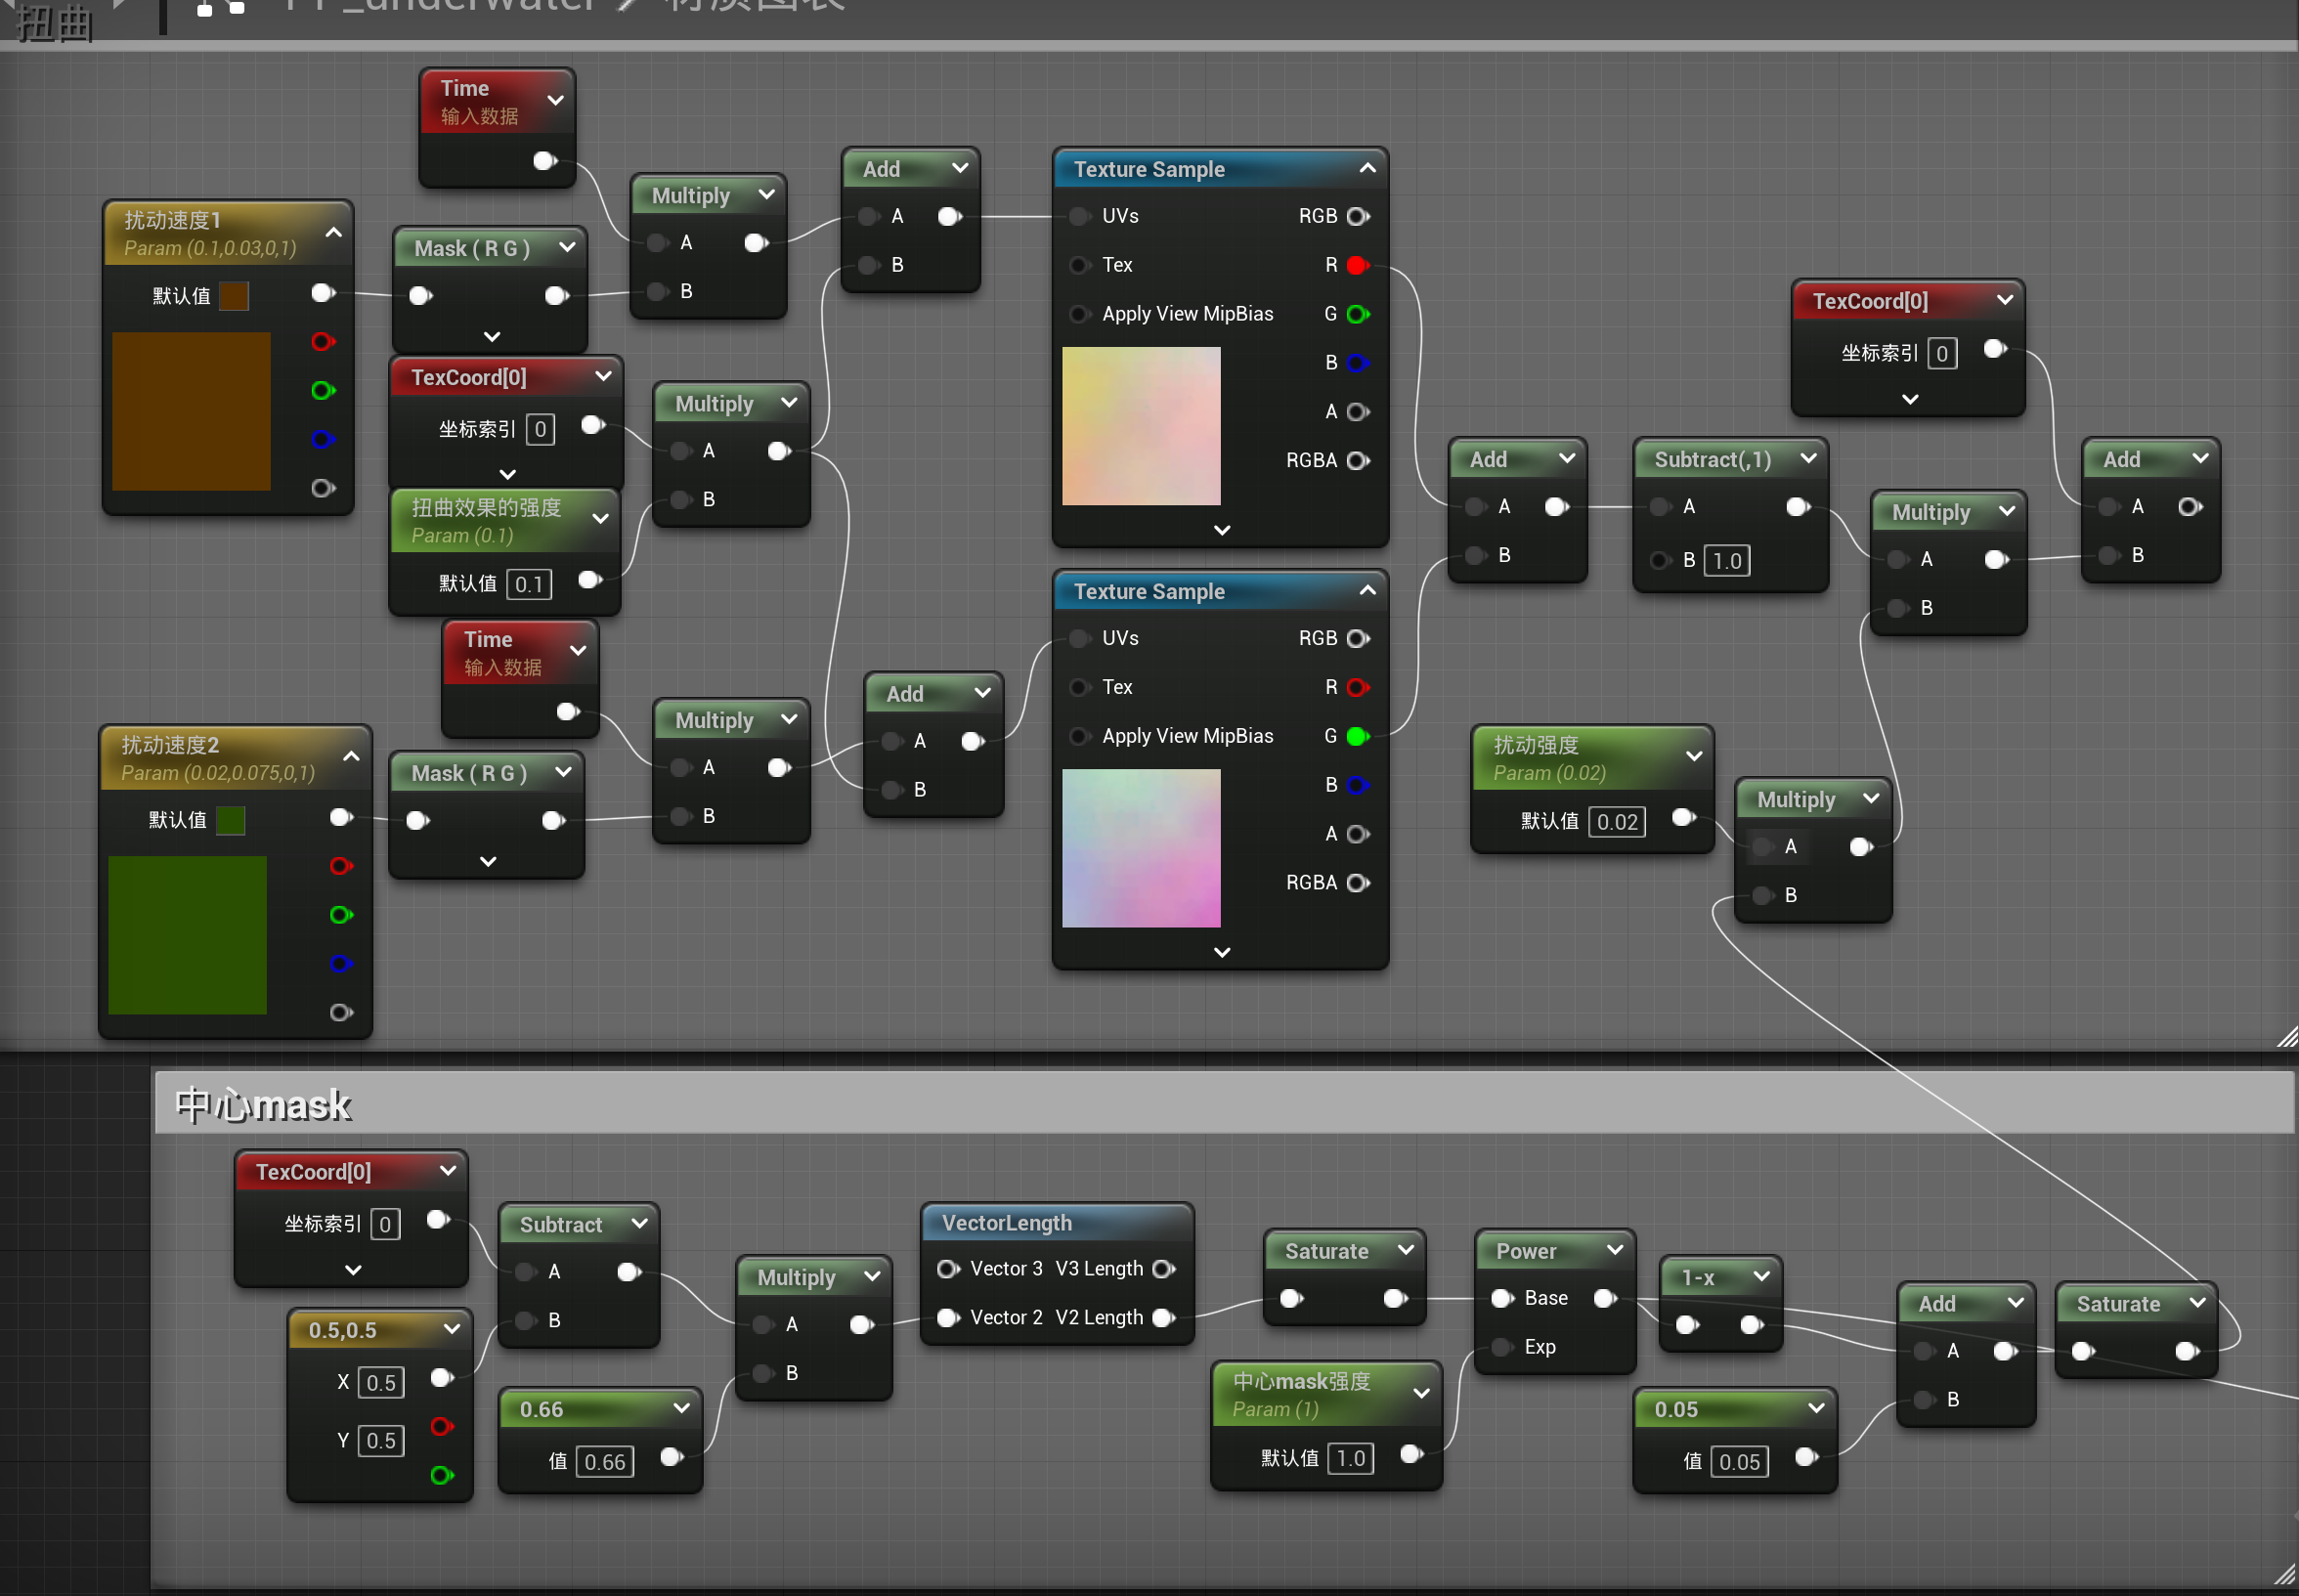The height and width of the screenshot is (1596, 2299).
Task: Click the 中心mask强度 default value field 1.0
Action: [1350, 1458]
